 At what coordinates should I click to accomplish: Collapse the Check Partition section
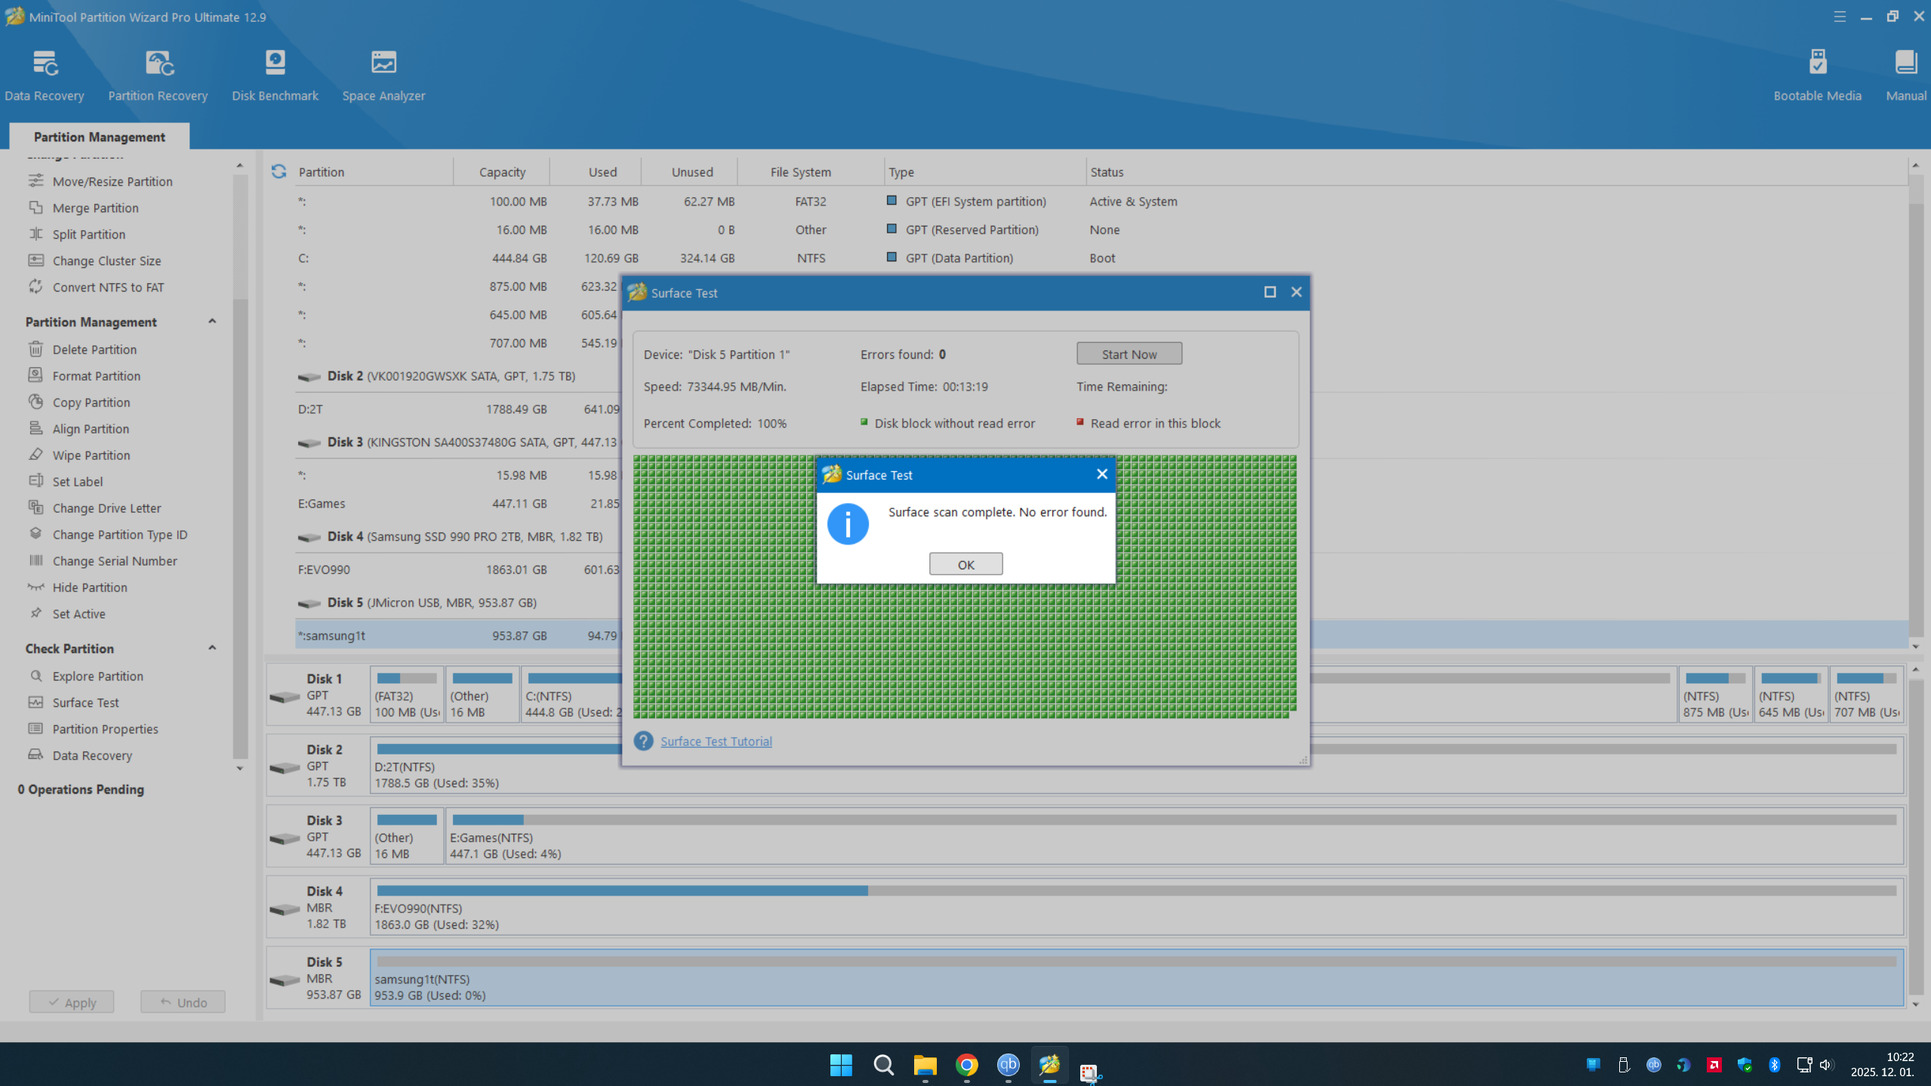pos(212,648)
